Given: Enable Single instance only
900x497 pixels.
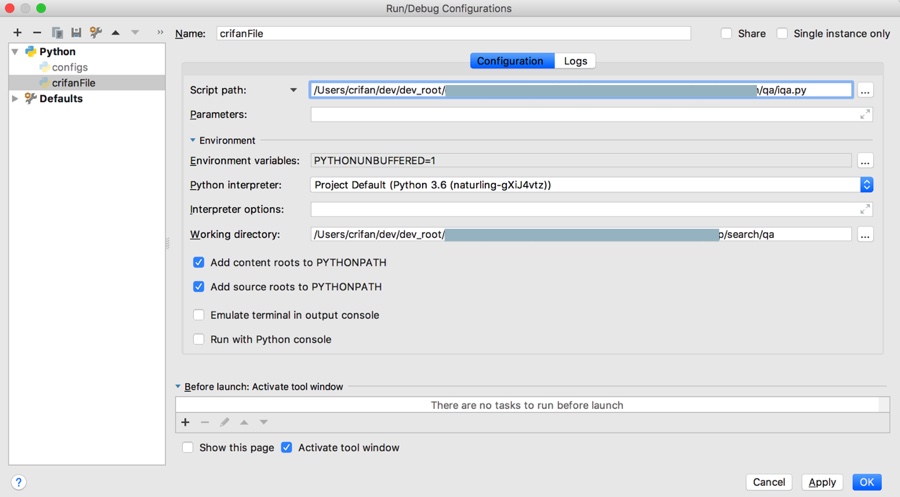Looking at the screenshot, I should 782,33.
